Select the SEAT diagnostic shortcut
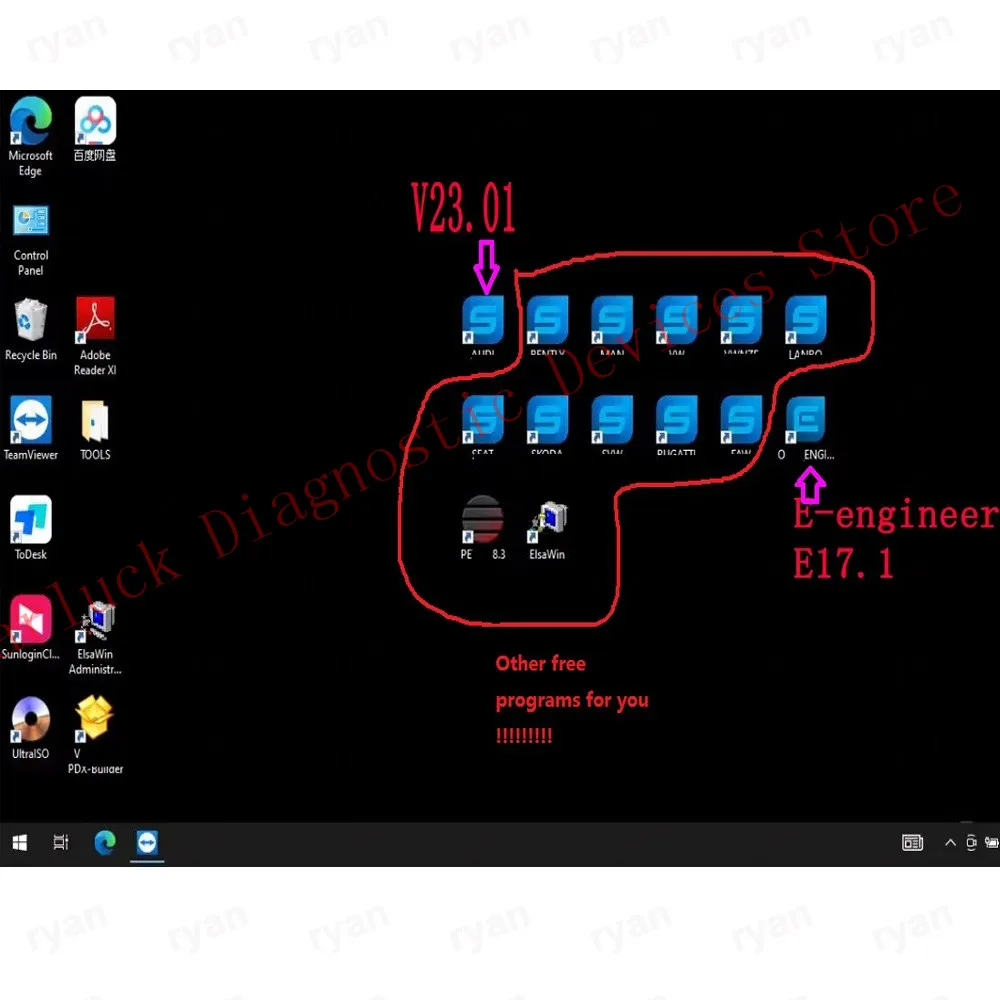Image resolution: width=1000 pixels, height=1000 pixels. click(x=483, y=425)
